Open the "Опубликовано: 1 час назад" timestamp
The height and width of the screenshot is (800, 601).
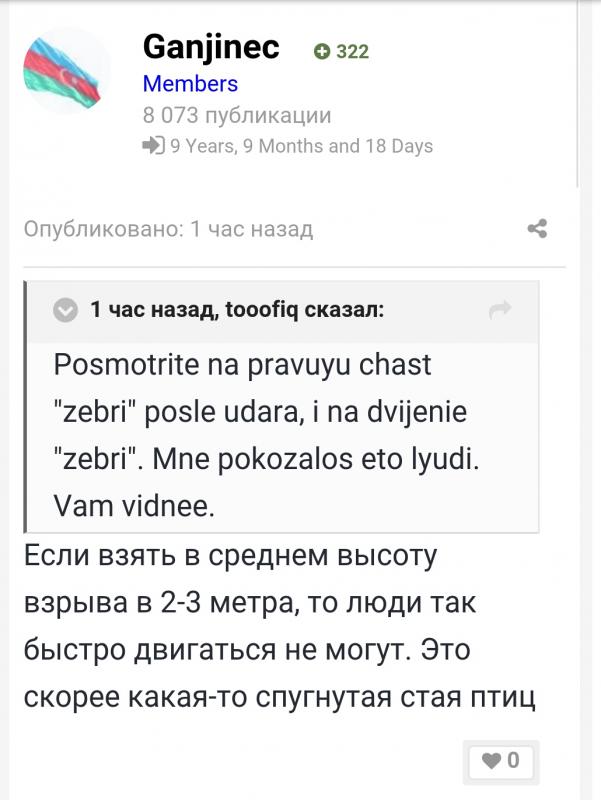tap(168, 229)
